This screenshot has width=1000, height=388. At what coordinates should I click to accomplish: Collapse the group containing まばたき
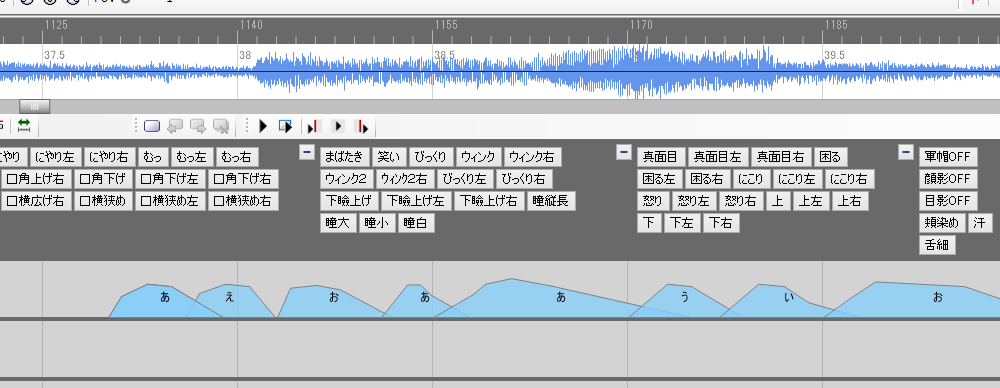click(x=307, y=152)
